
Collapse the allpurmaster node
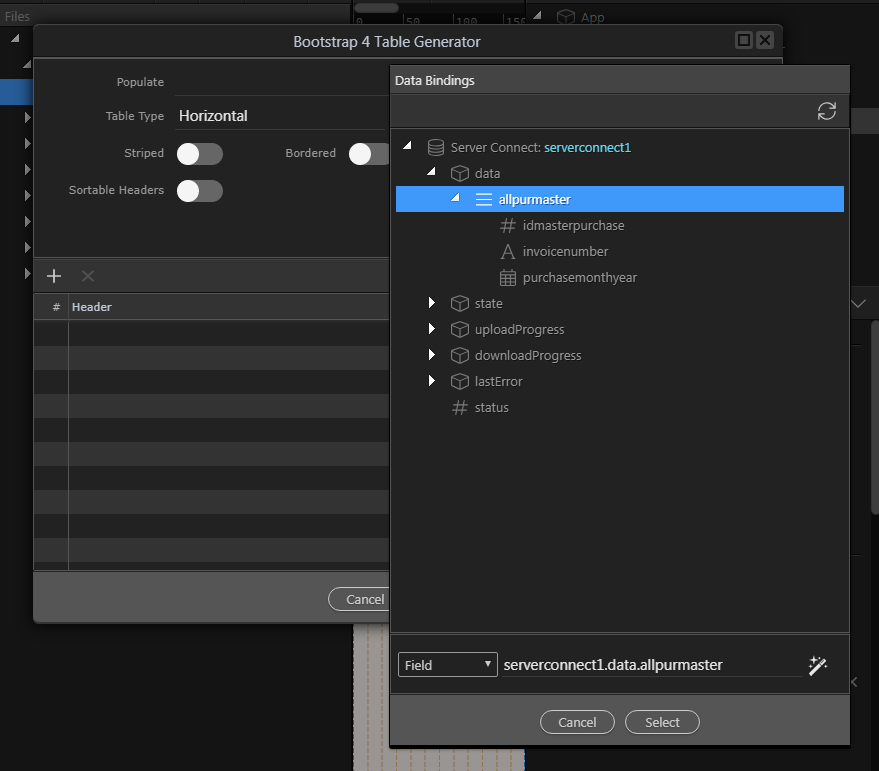coord(456,198)
